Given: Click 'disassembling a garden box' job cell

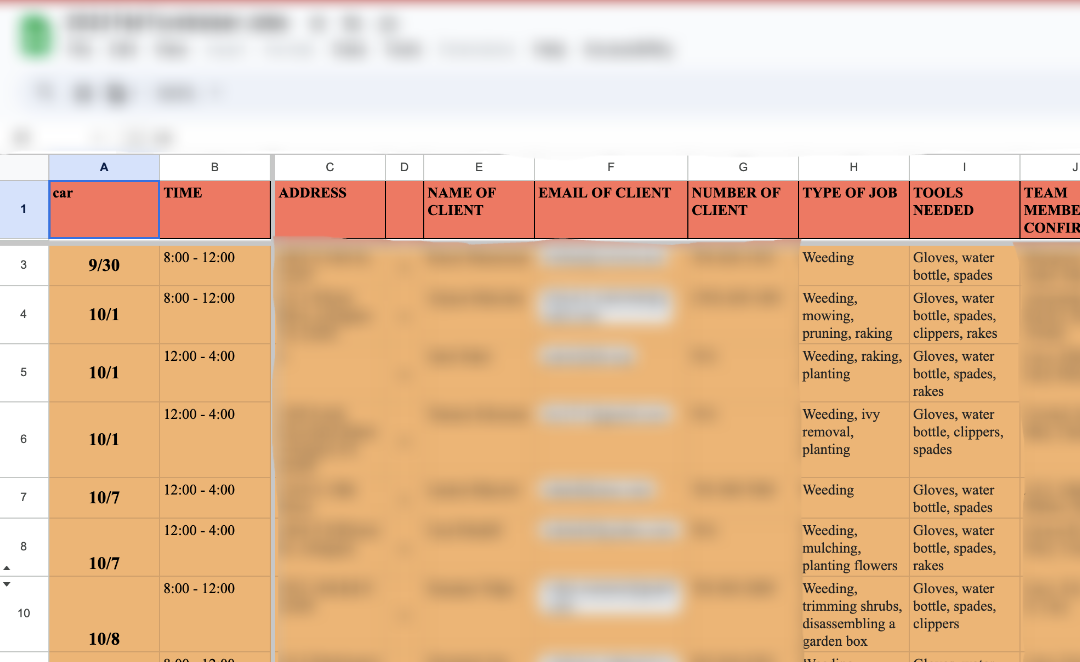Looking at the screenshot, I should point(853,614).
